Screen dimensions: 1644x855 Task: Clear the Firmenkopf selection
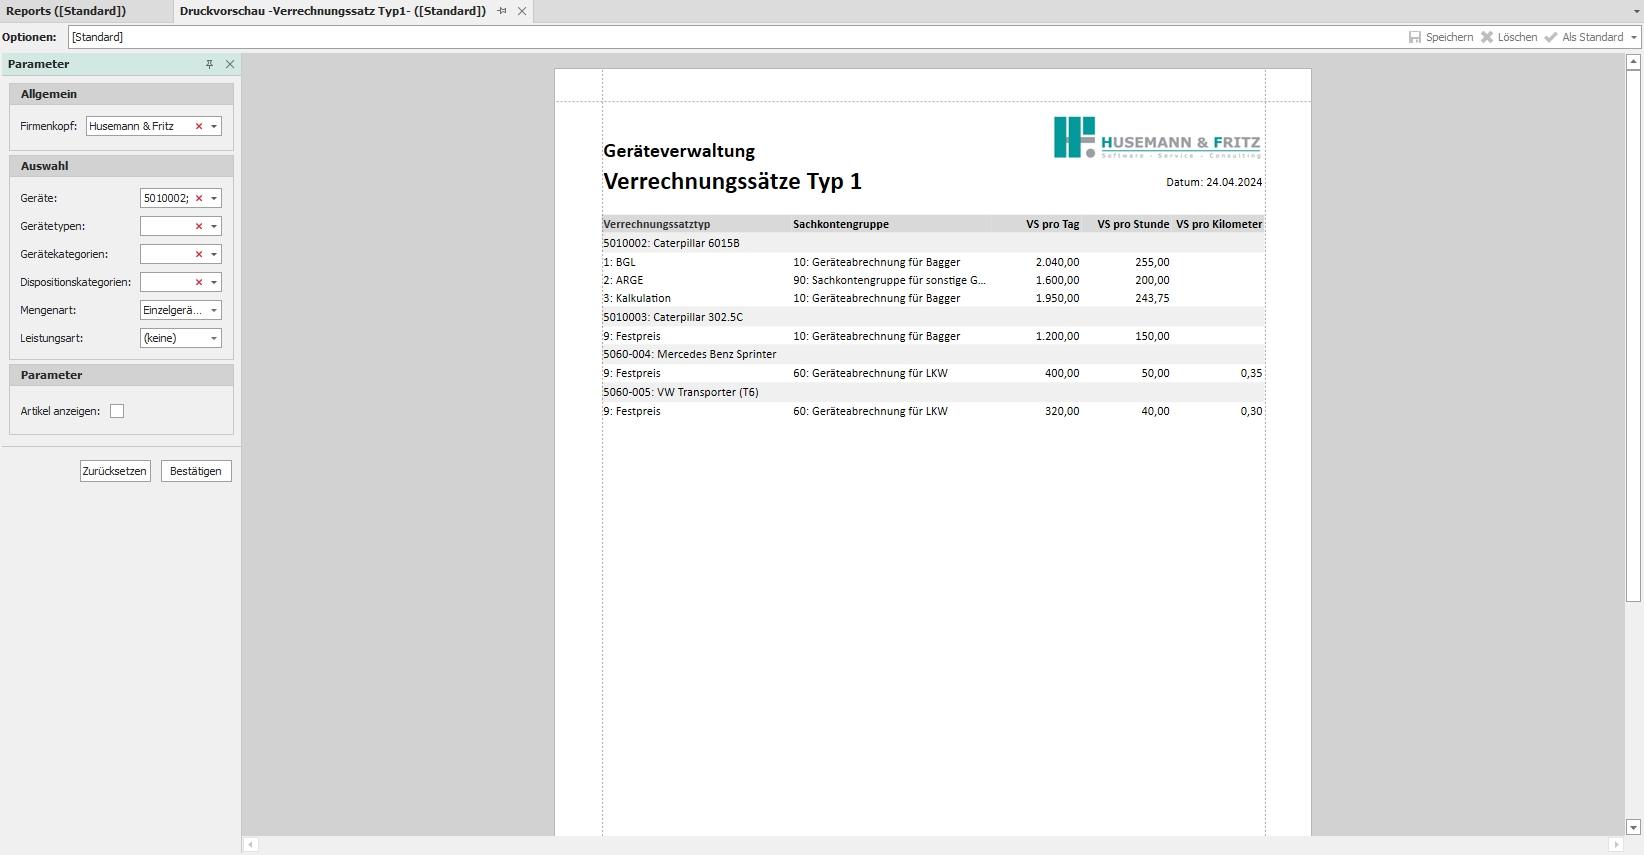pos(199,126)
